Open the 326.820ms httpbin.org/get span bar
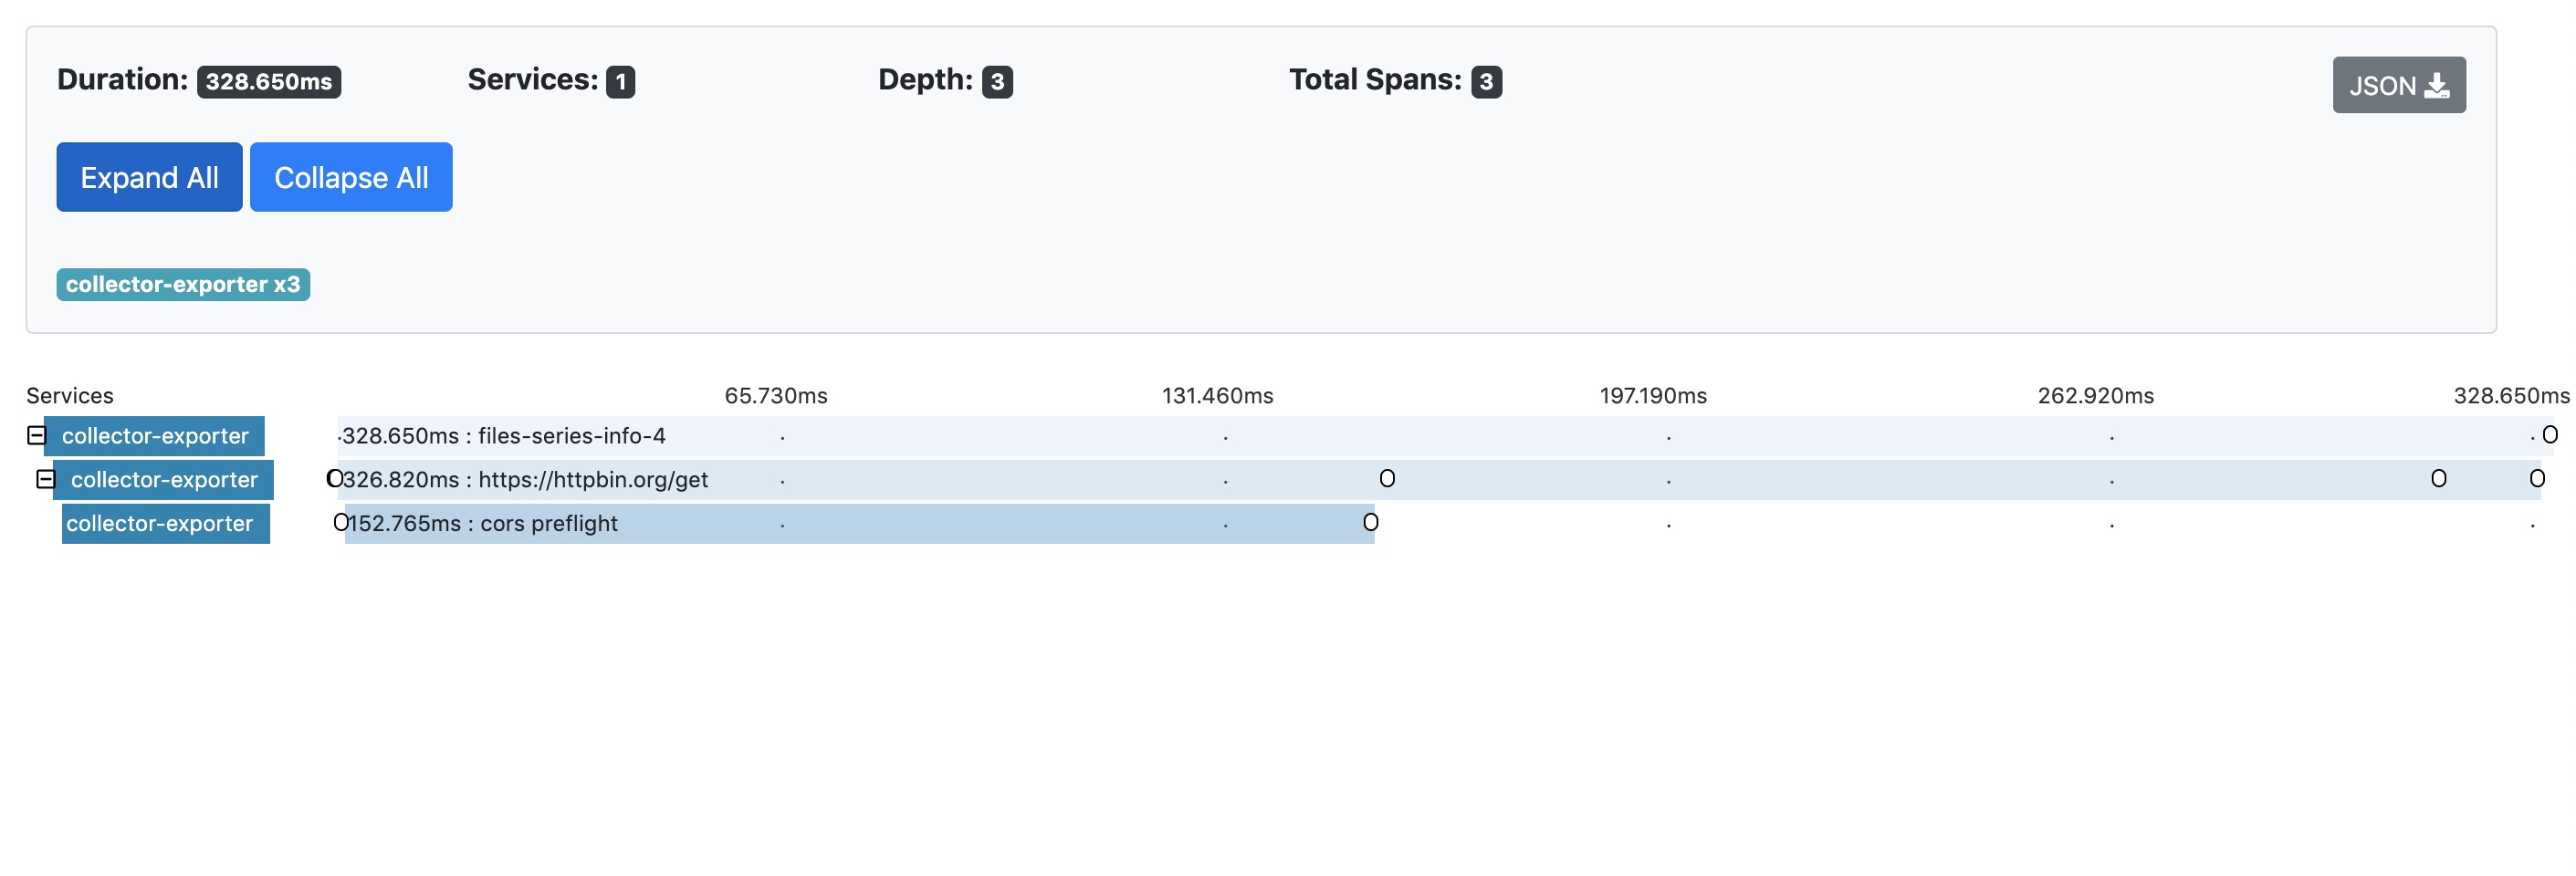 pyautogui.click(x=1439, y=480)
